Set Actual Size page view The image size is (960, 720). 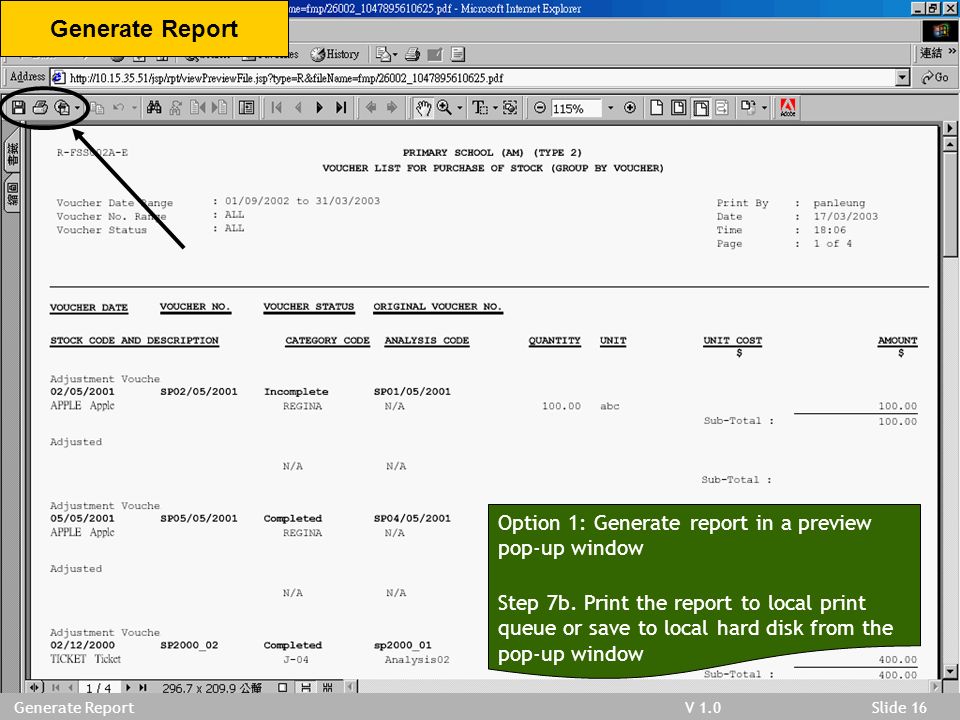[x=656, y=108]
